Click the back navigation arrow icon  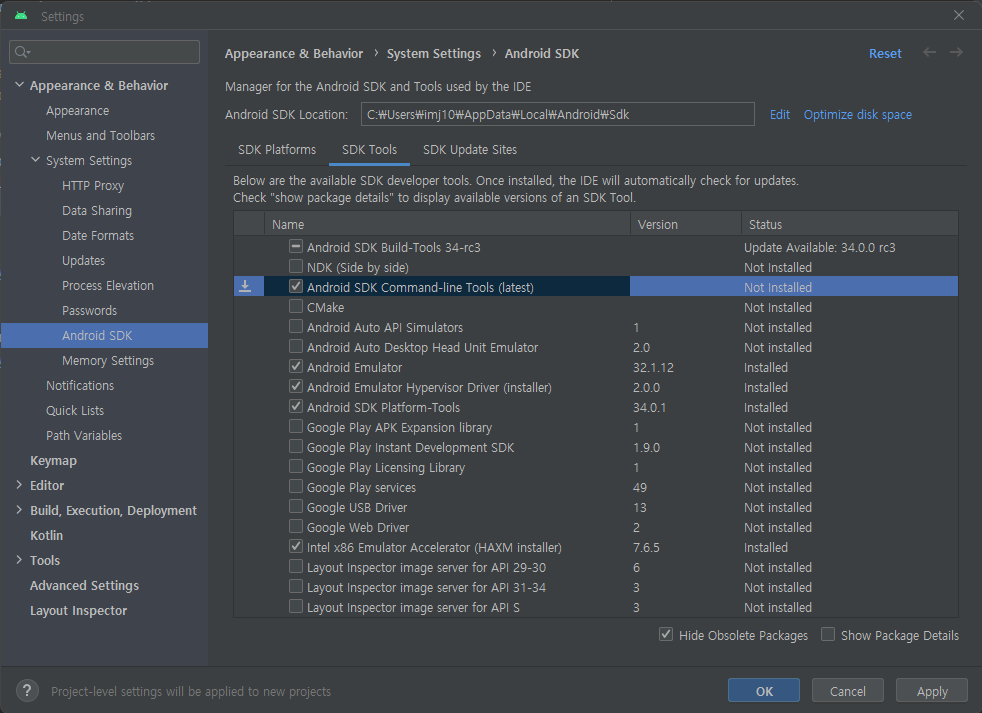pyautogui.click(x=929, y=53)
